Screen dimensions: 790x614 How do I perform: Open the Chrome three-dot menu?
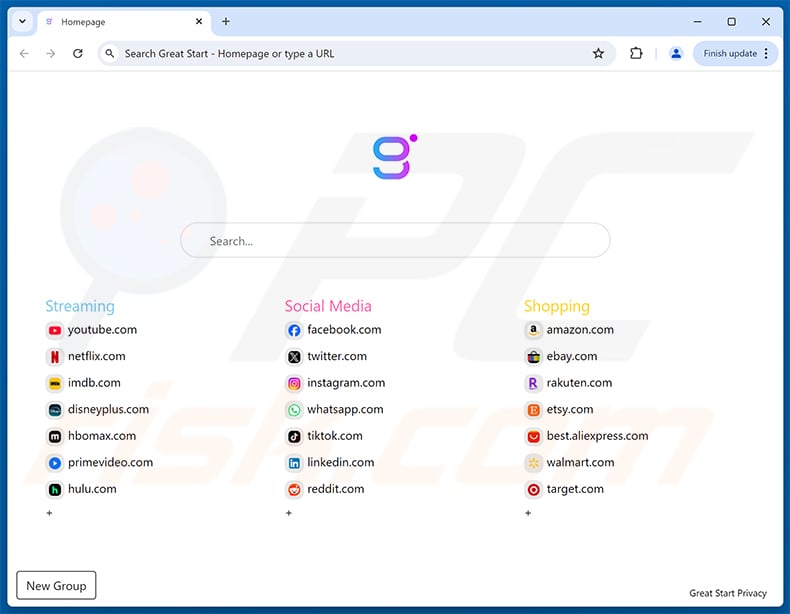pyautogui.click(x=766, y=53)
